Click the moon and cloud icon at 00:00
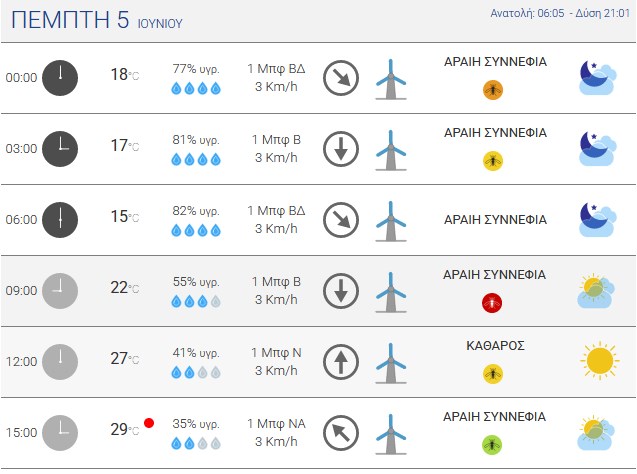 point(597,78)
